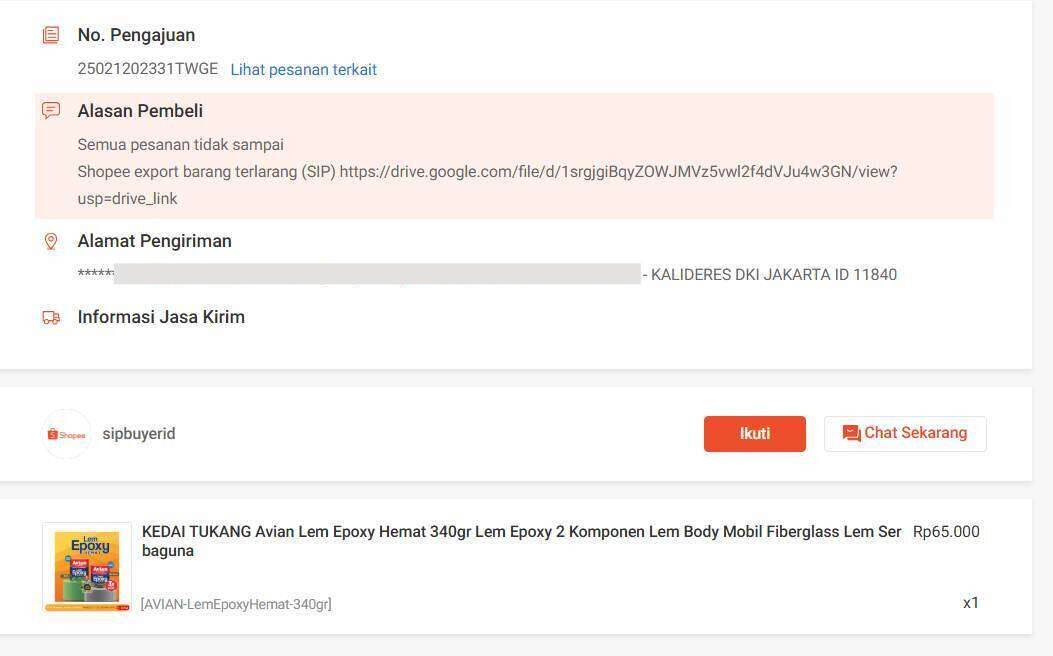Image resolution: width=1053 pixels, height=656 pixels.
Task: Follow the shop with the Ikuti button
Action: click(x=755, y=434)
